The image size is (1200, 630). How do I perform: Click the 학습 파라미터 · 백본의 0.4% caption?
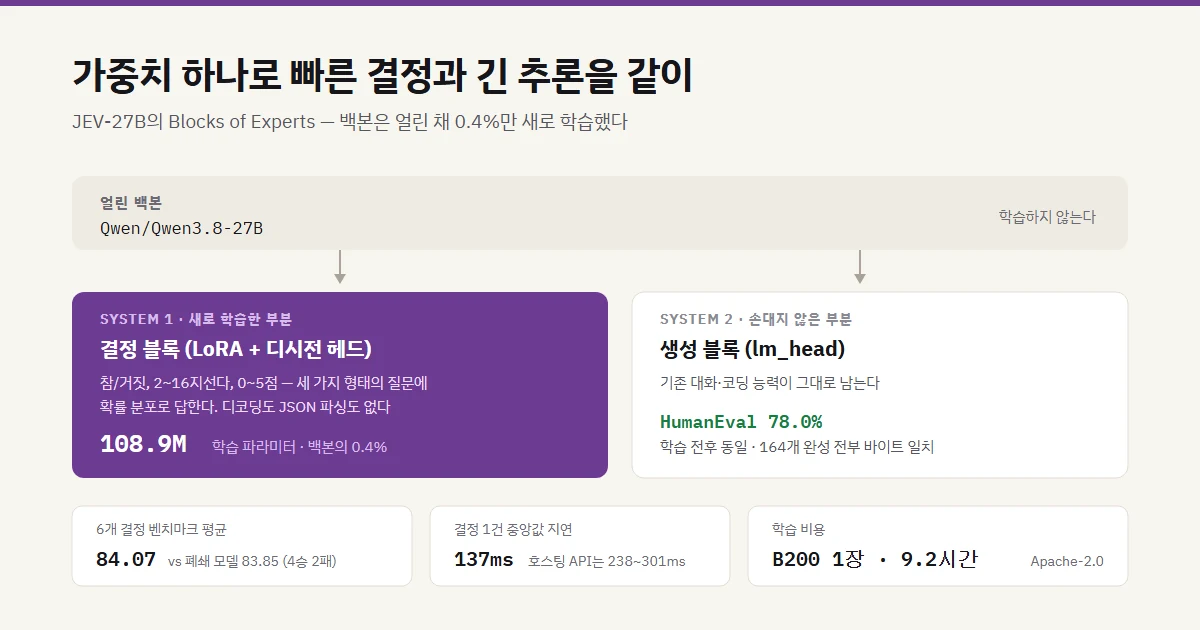(299, 447)
